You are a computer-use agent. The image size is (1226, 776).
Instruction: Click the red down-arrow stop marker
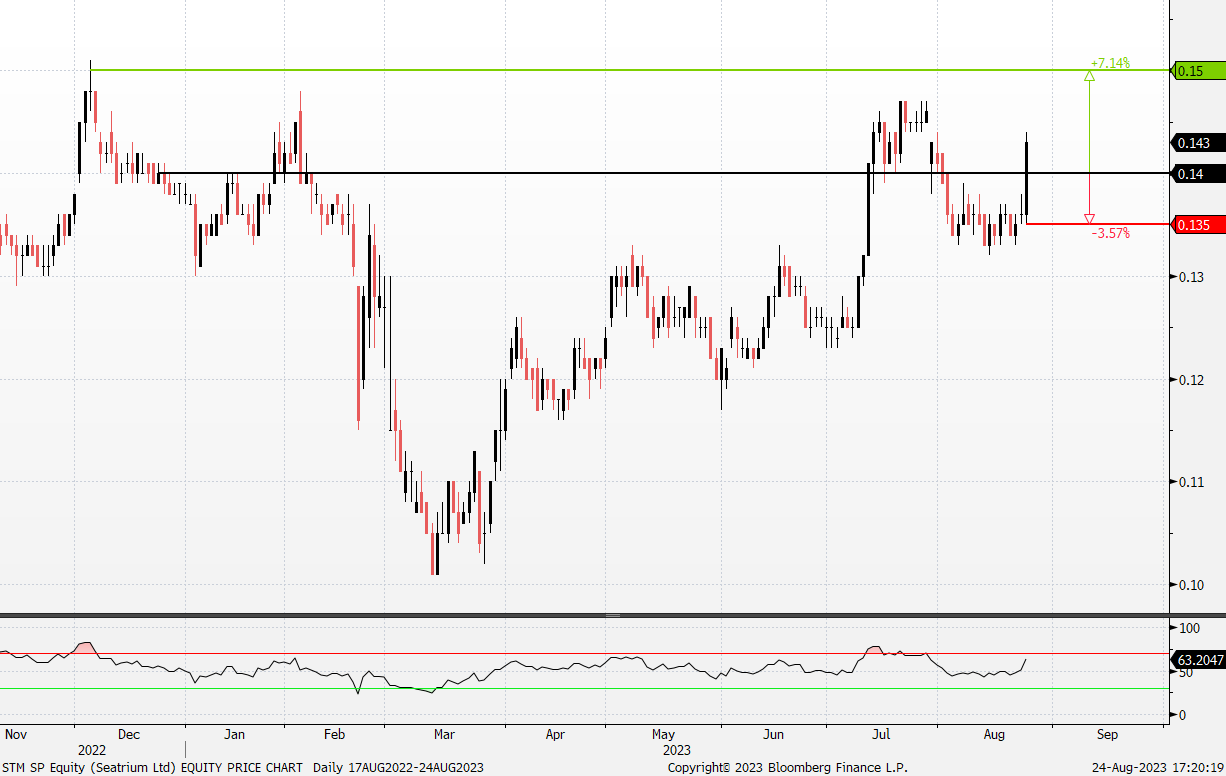point(1089,219)
